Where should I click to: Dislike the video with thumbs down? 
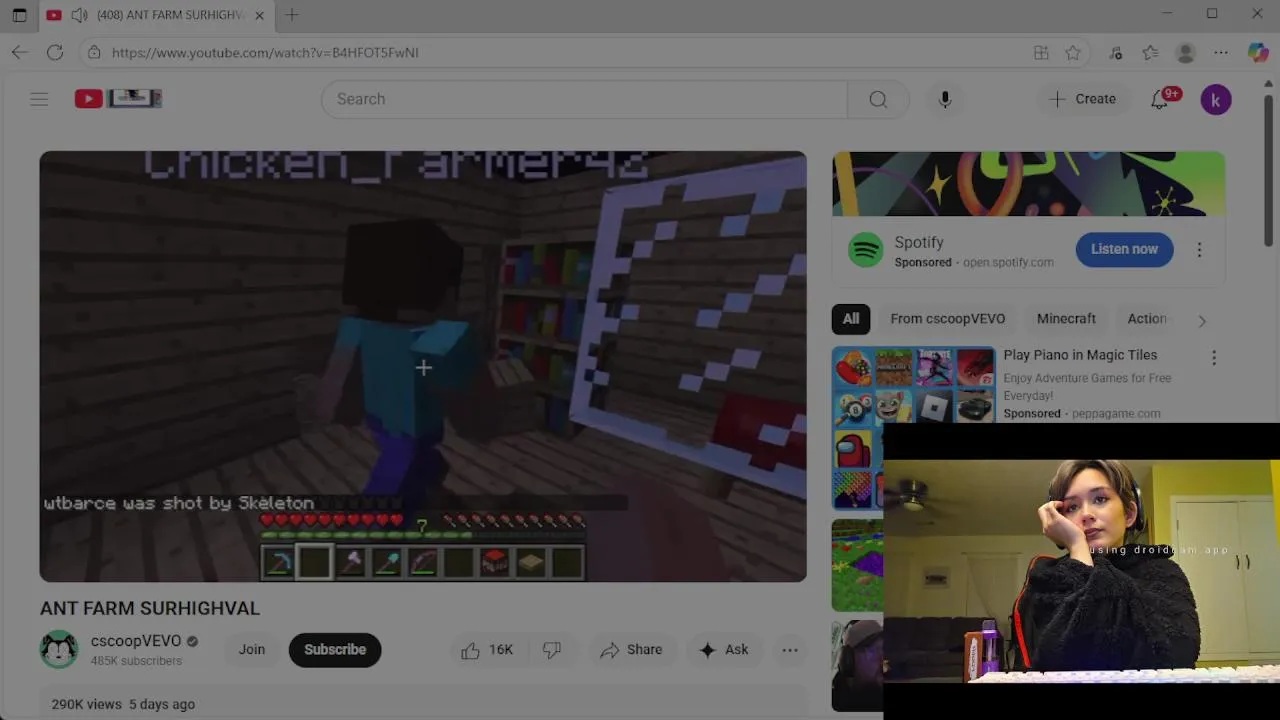tap(552, 650)
